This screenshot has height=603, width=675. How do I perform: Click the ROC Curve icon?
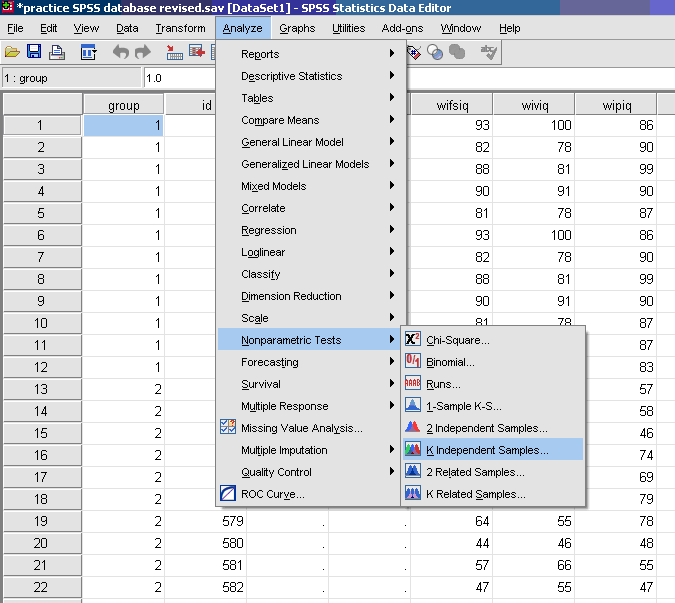(x=228, y=493)
